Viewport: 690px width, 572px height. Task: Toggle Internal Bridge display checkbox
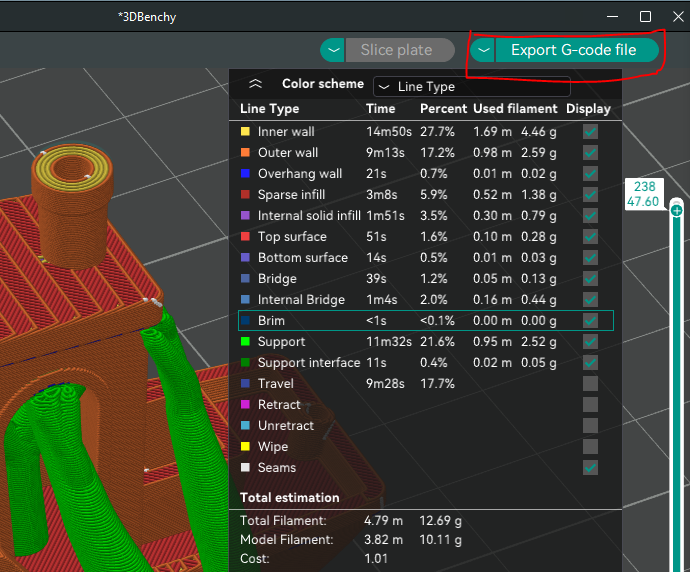tap(590, 300)
